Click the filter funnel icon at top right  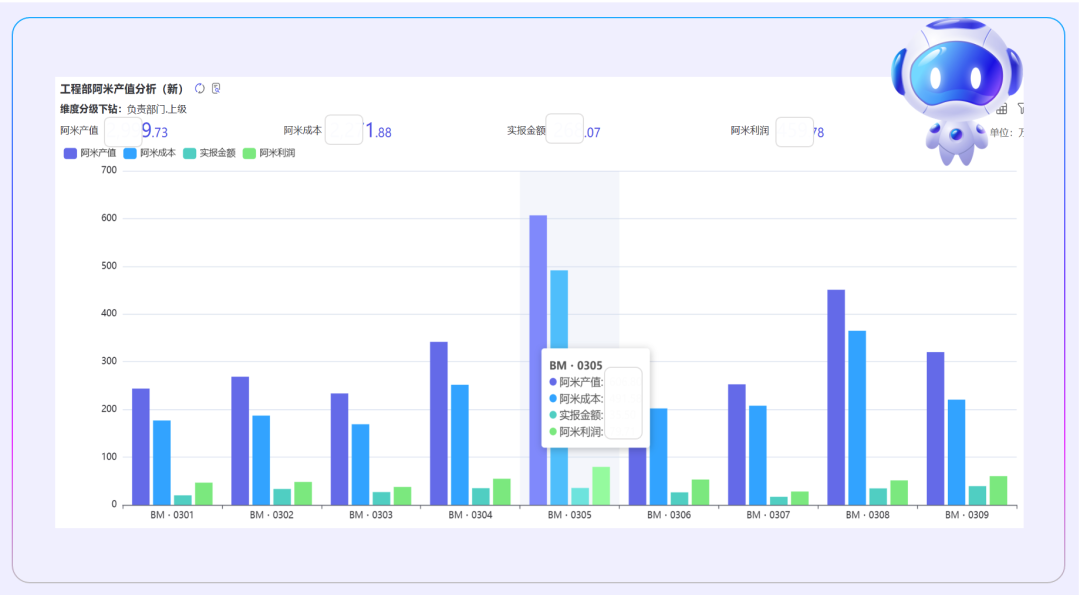(1020, 108)
